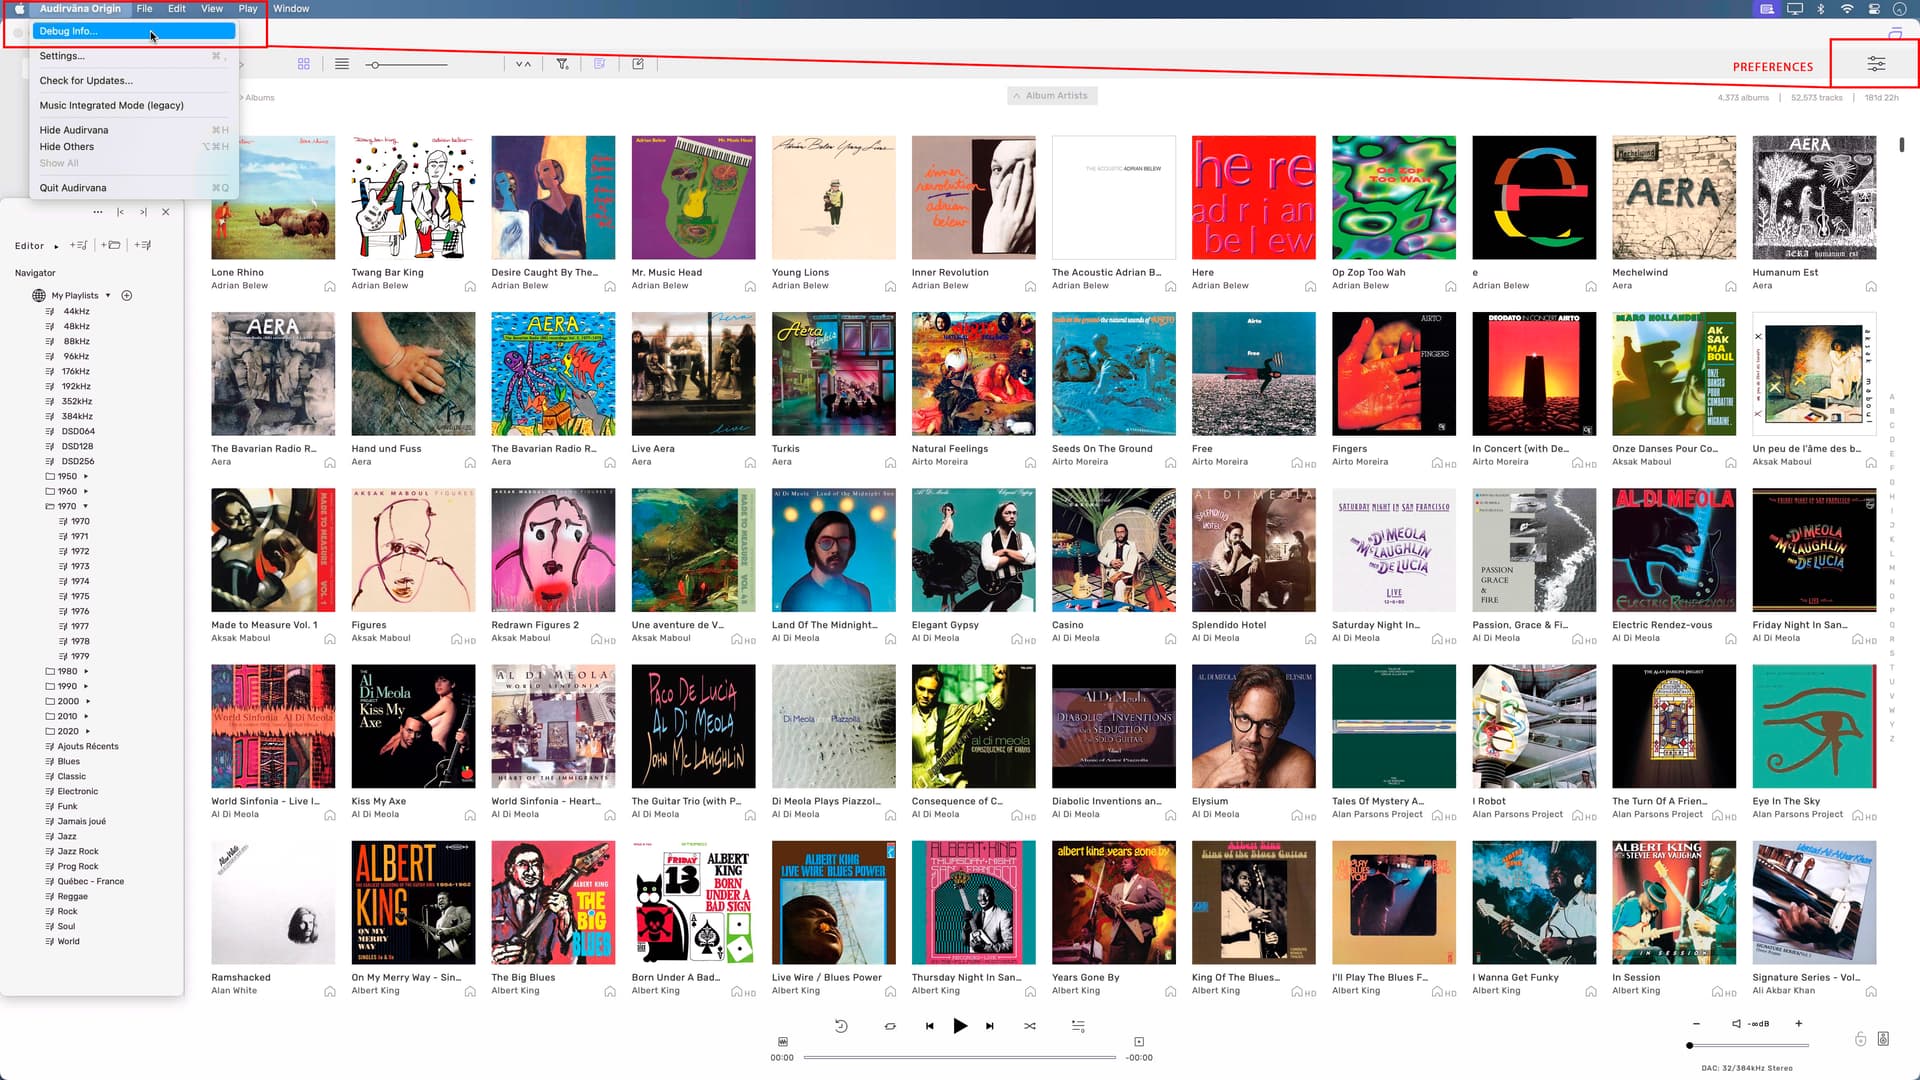
Task: Switch to grid view icon in toolbar
Action: (x=304, y=64)
